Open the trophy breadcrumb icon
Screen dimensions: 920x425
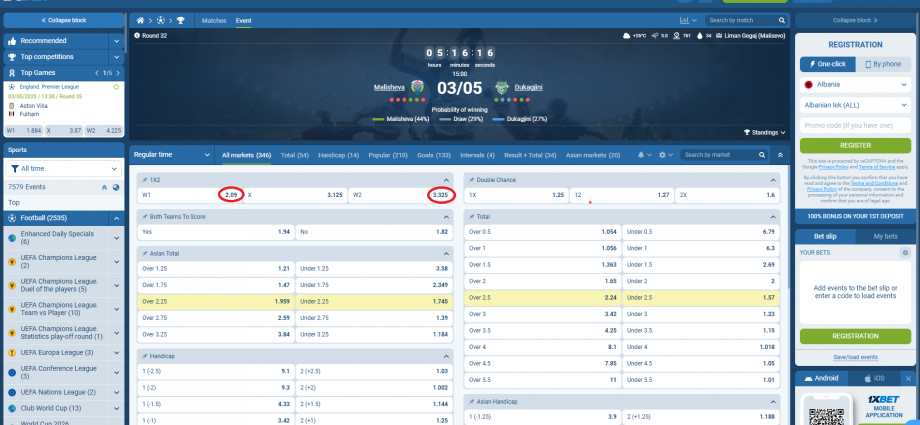180,21
